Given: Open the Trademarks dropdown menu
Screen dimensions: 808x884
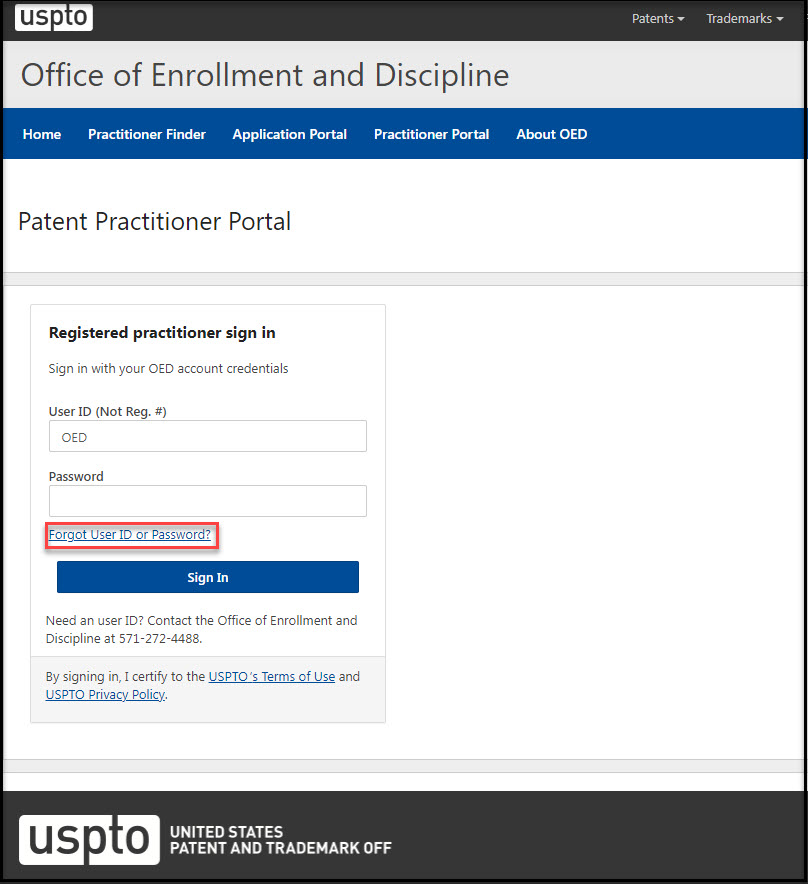Looking at the screenshot, I should pyautogui.click(x=744, y=19).
